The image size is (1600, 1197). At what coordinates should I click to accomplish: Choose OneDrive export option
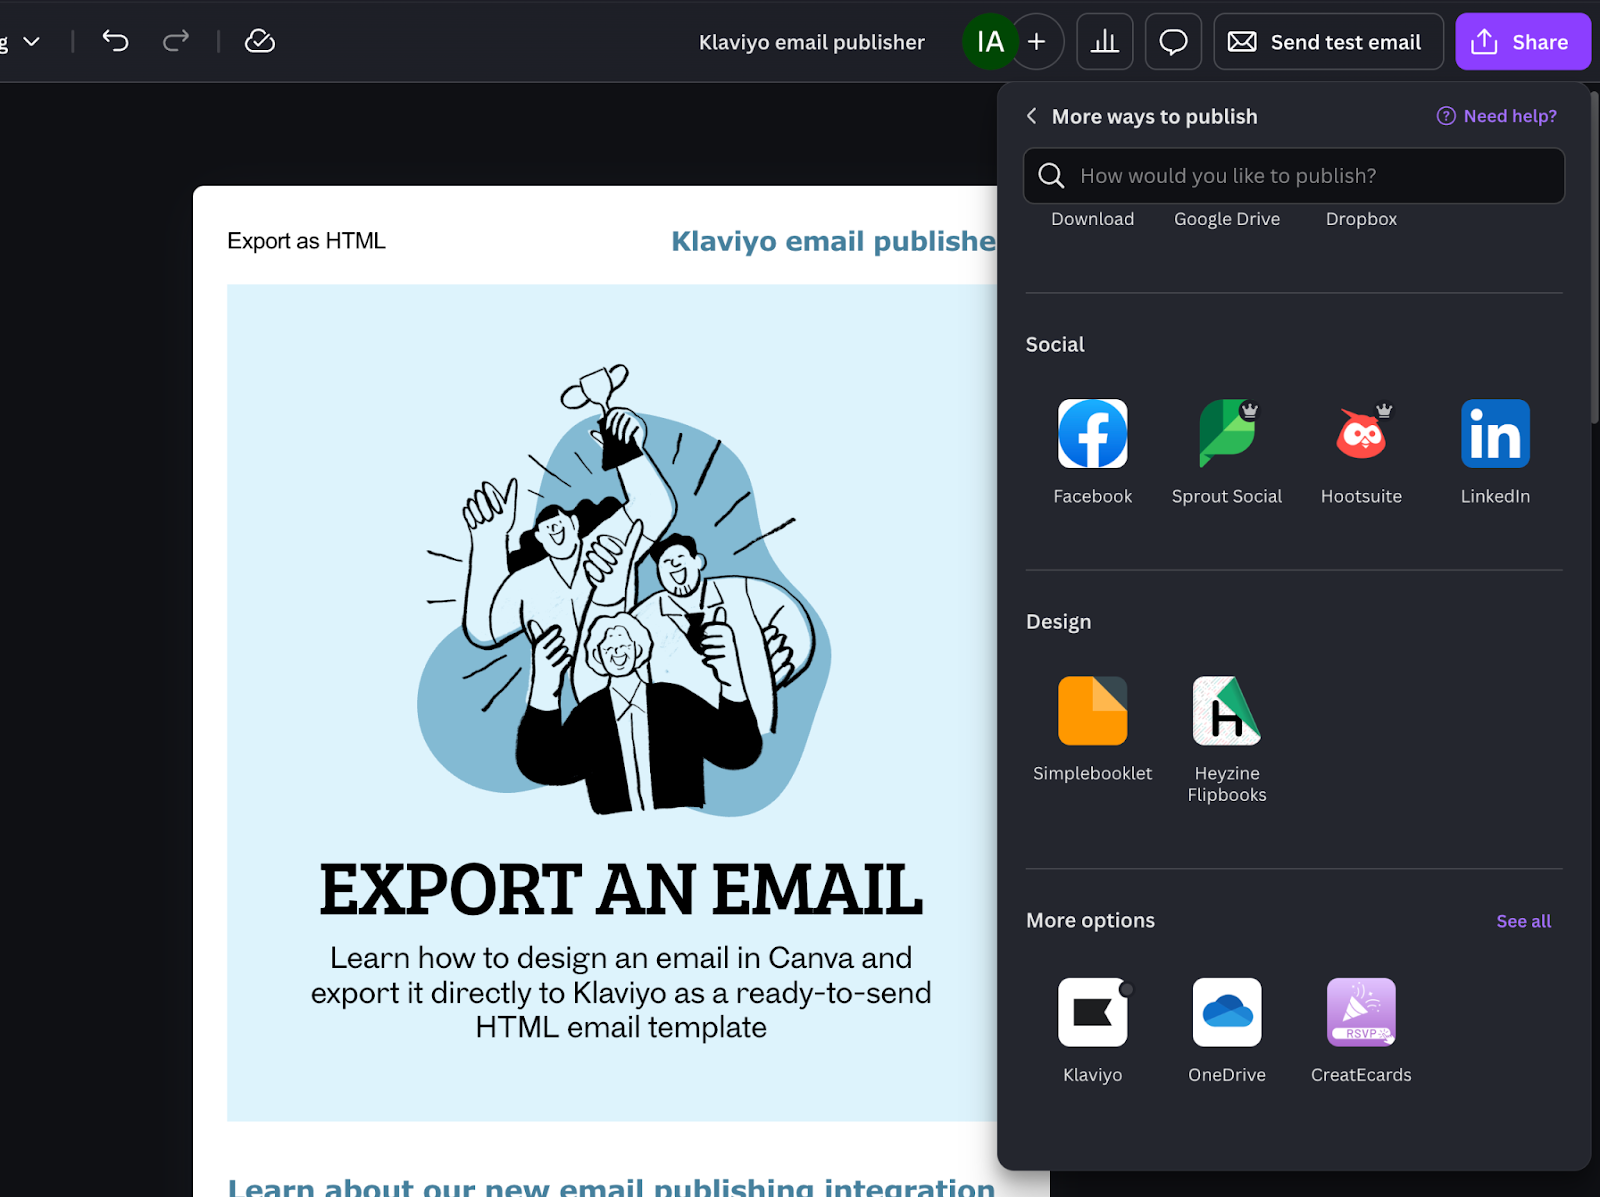[x=1226, y=1012]
